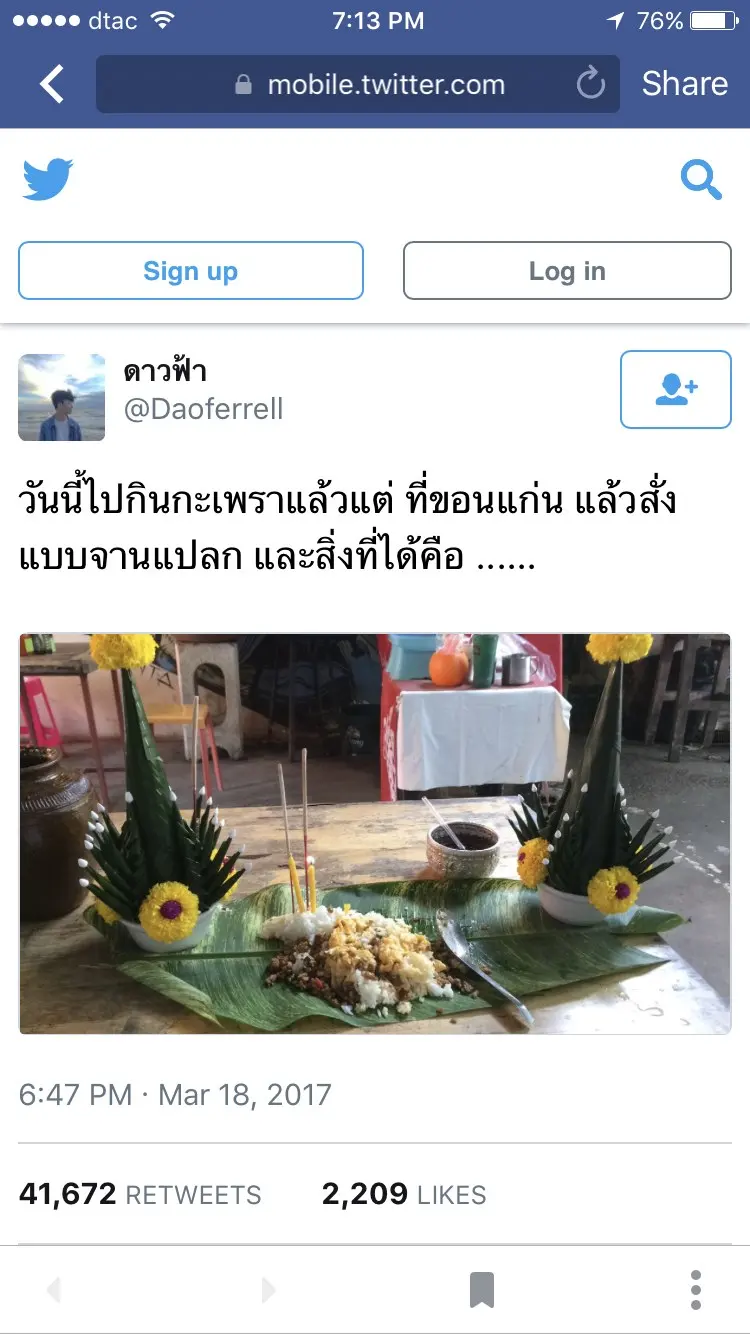The image size is (750, 1334).
Task: Tap the back arrow in browser header
Action: (x=52, y=84)
